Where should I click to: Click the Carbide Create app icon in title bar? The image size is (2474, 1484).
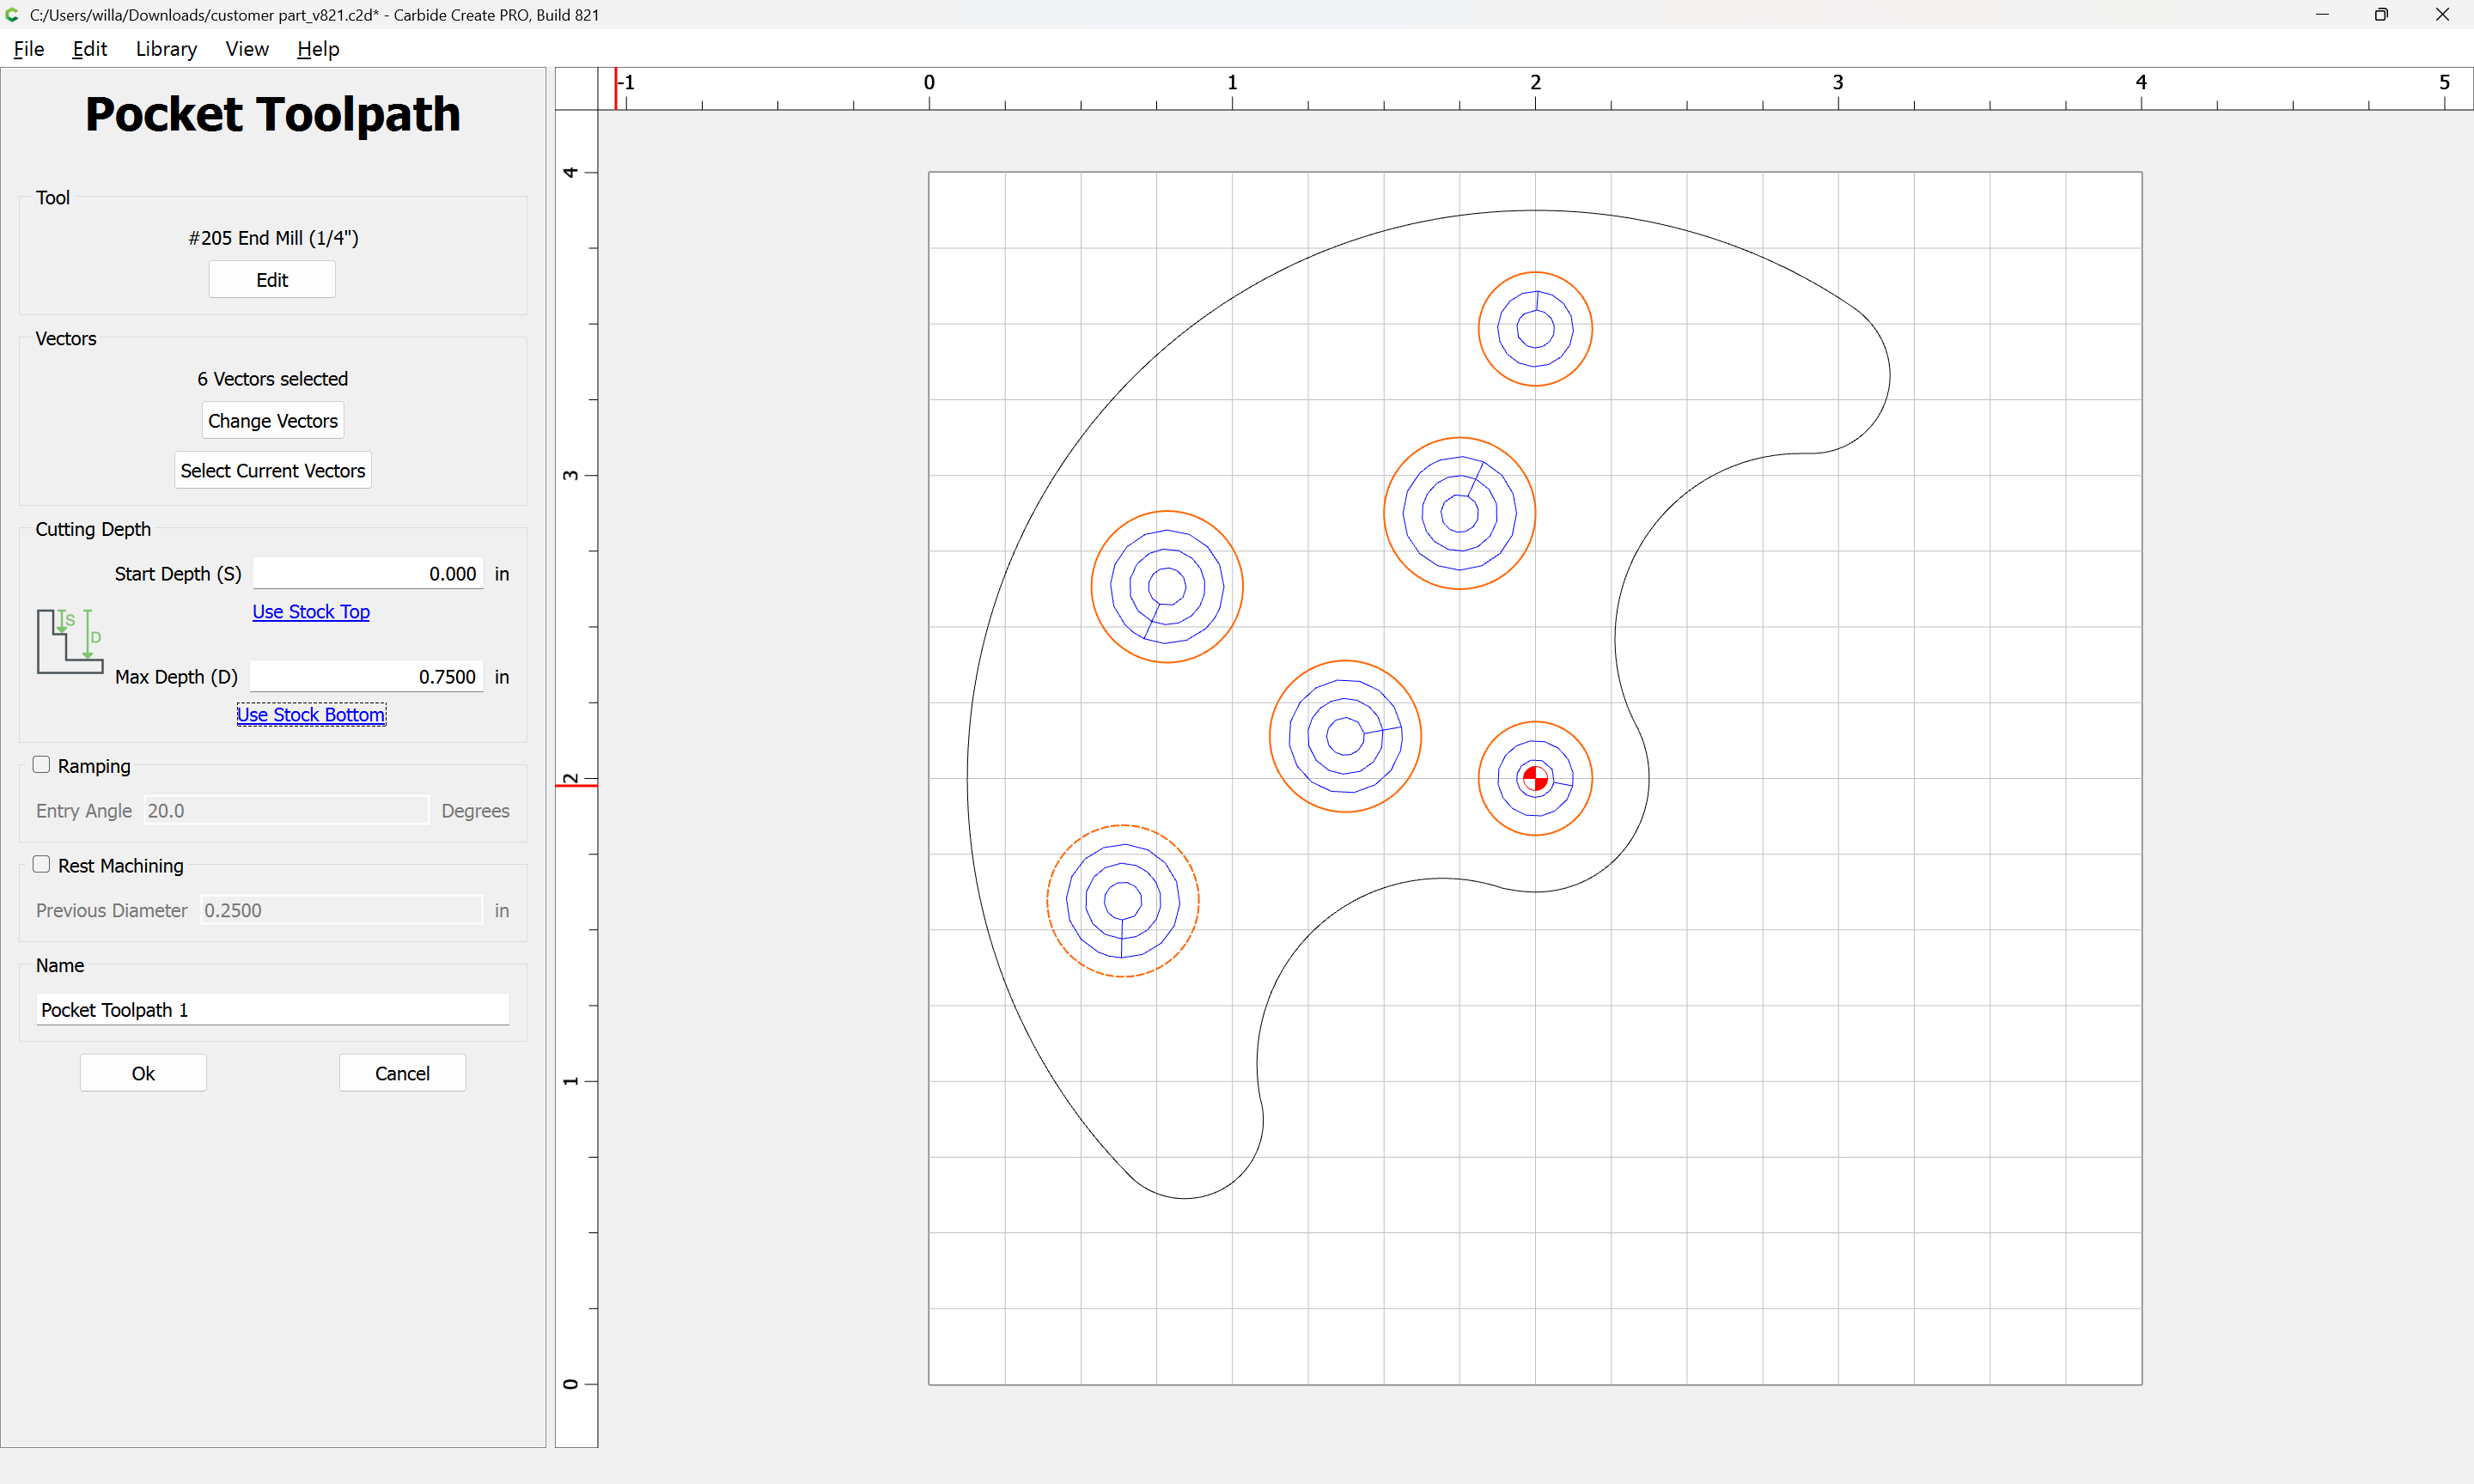(x=13, y=14)
